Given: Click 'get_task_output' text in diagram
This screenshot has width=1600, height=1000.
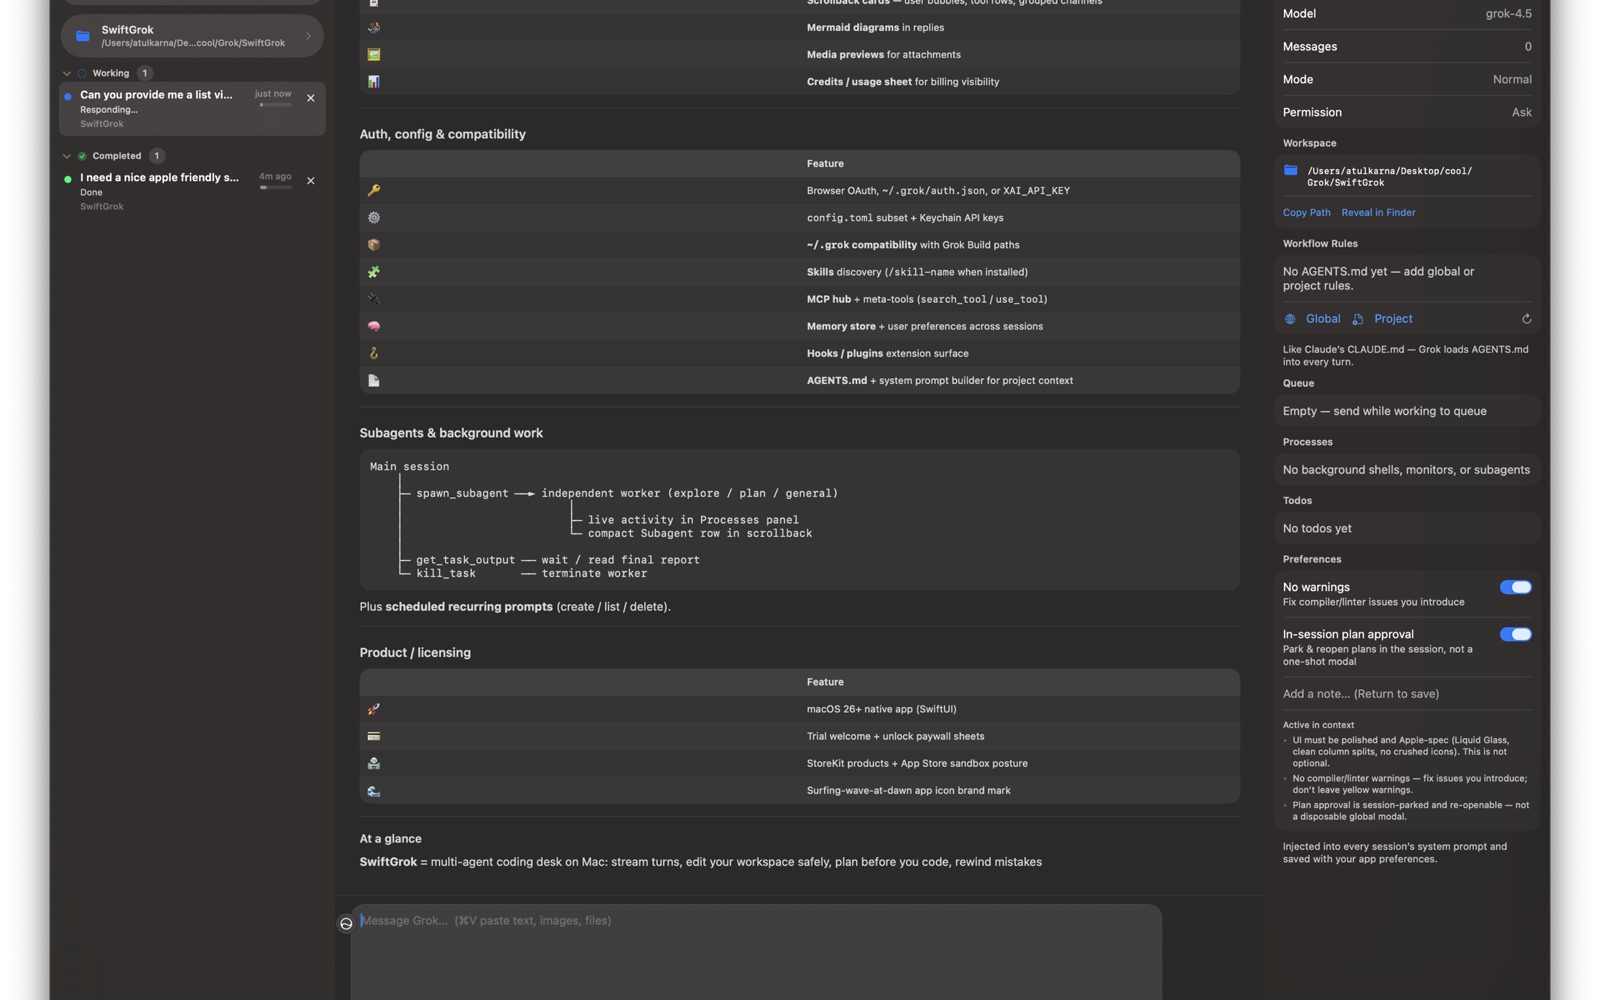Looking at the screenshot, I should (465, 560).
